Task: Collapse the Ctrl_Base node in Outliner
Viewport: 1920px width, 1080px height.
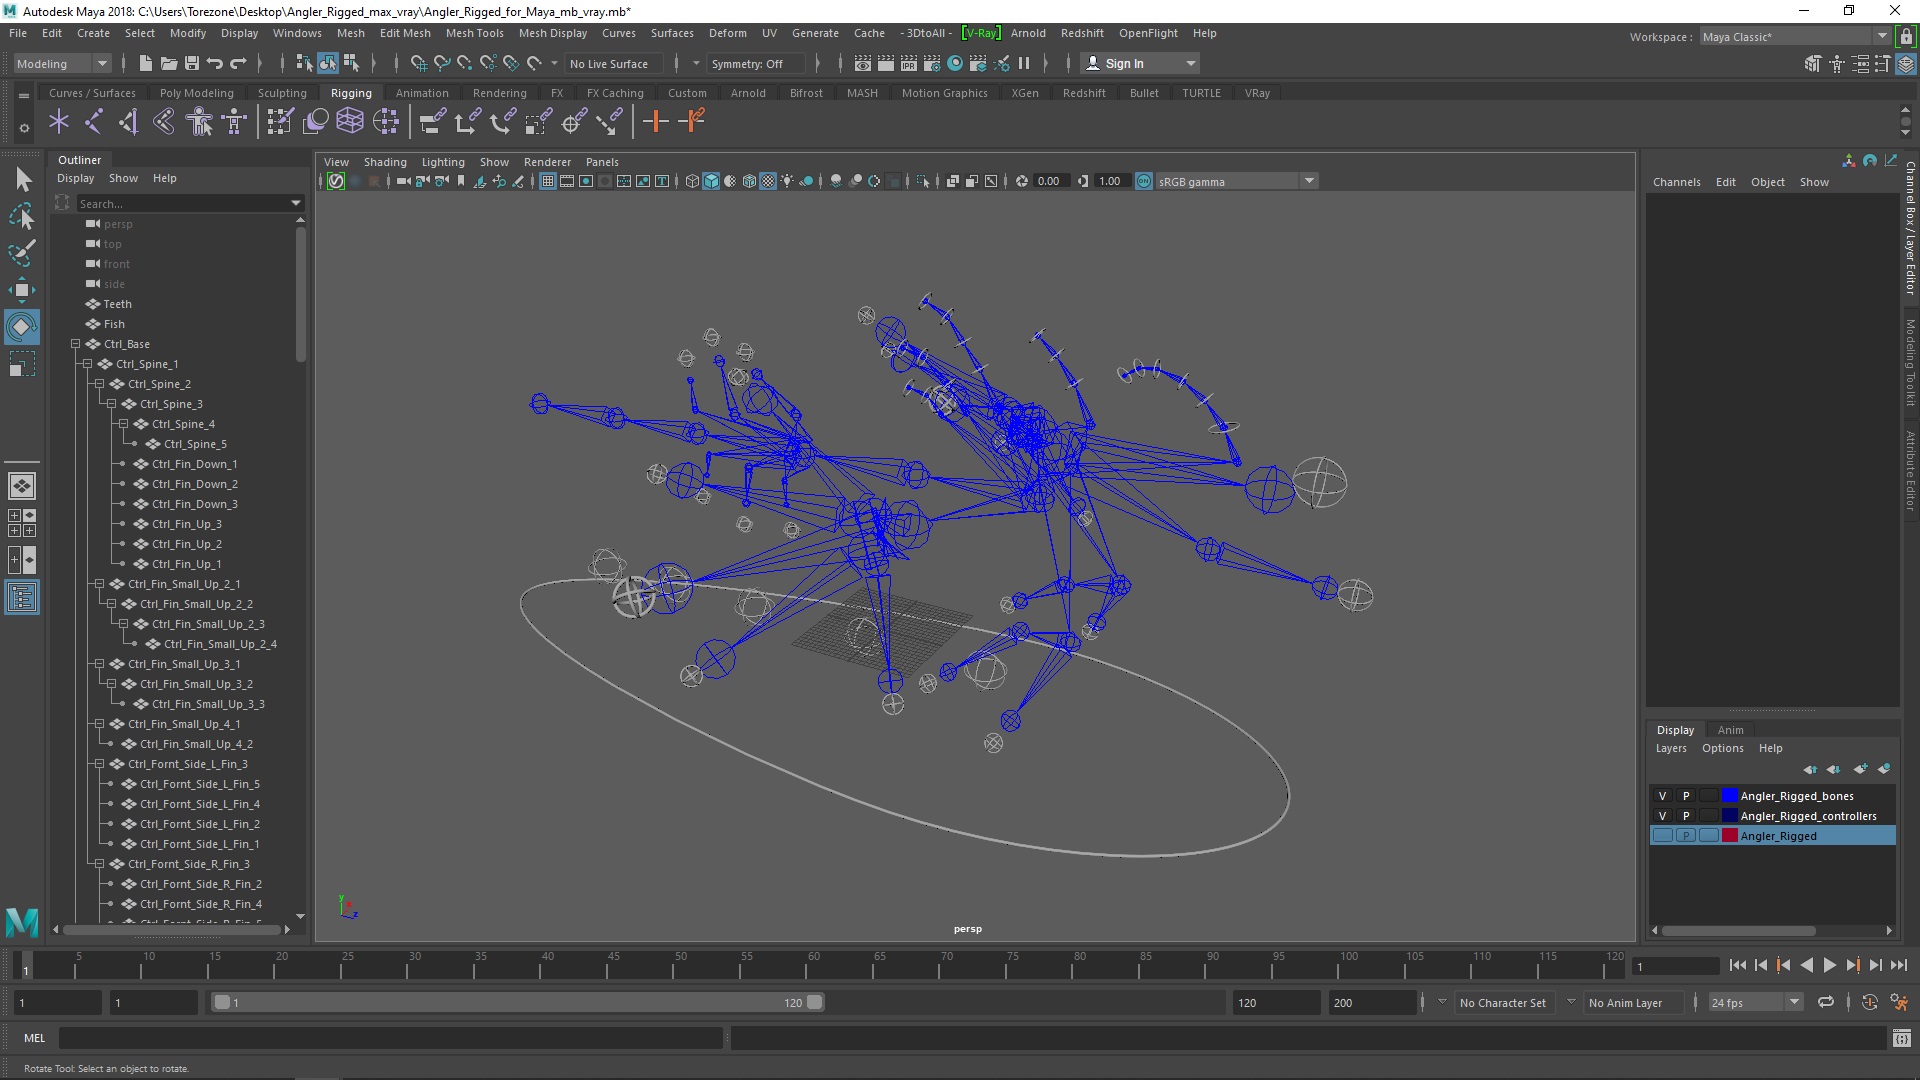Action: point(76,344)
